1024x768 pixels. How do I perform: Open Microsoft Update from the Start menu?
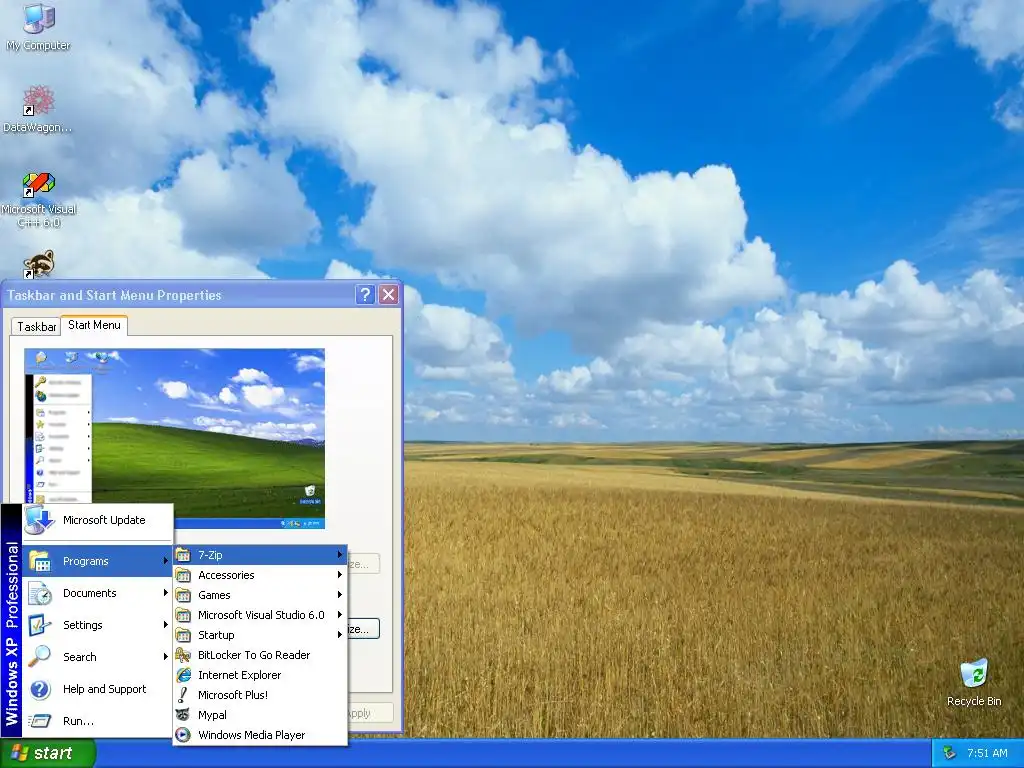tap(98, 520)
